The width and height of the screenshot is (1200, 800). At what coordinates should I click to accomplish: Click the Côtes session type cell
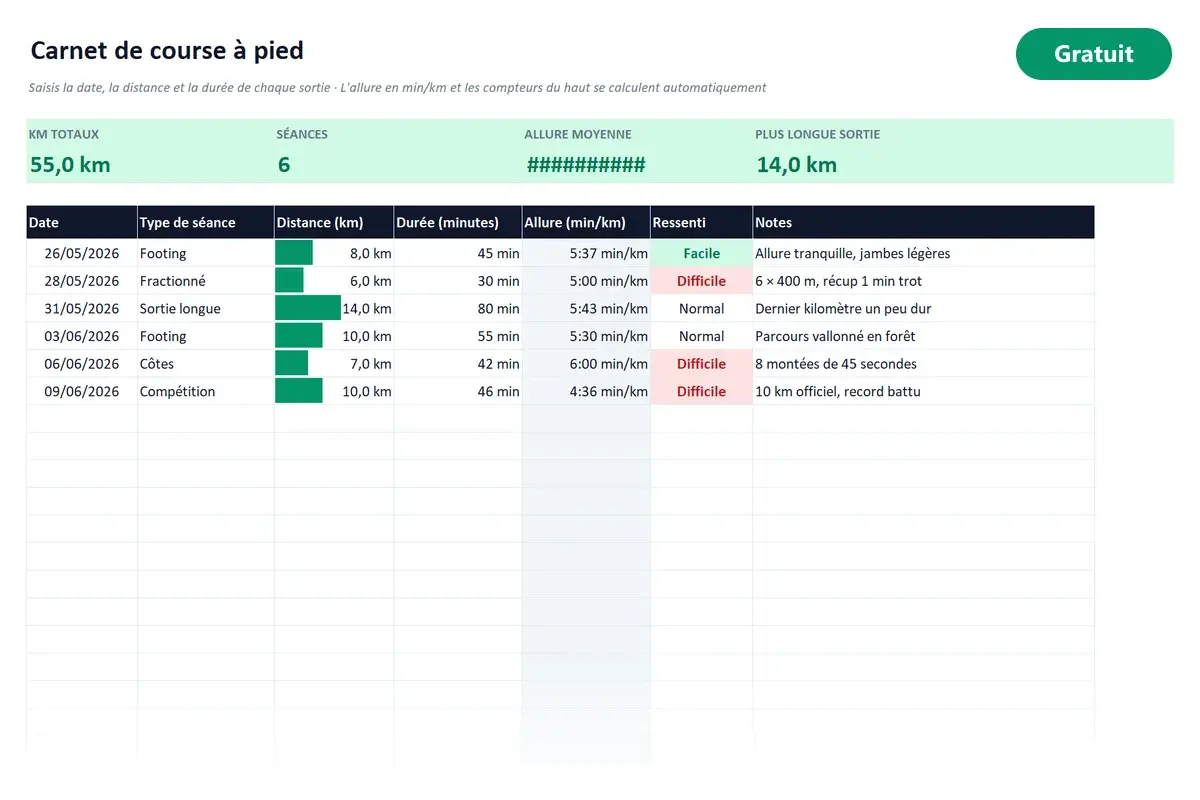(206, 363)
